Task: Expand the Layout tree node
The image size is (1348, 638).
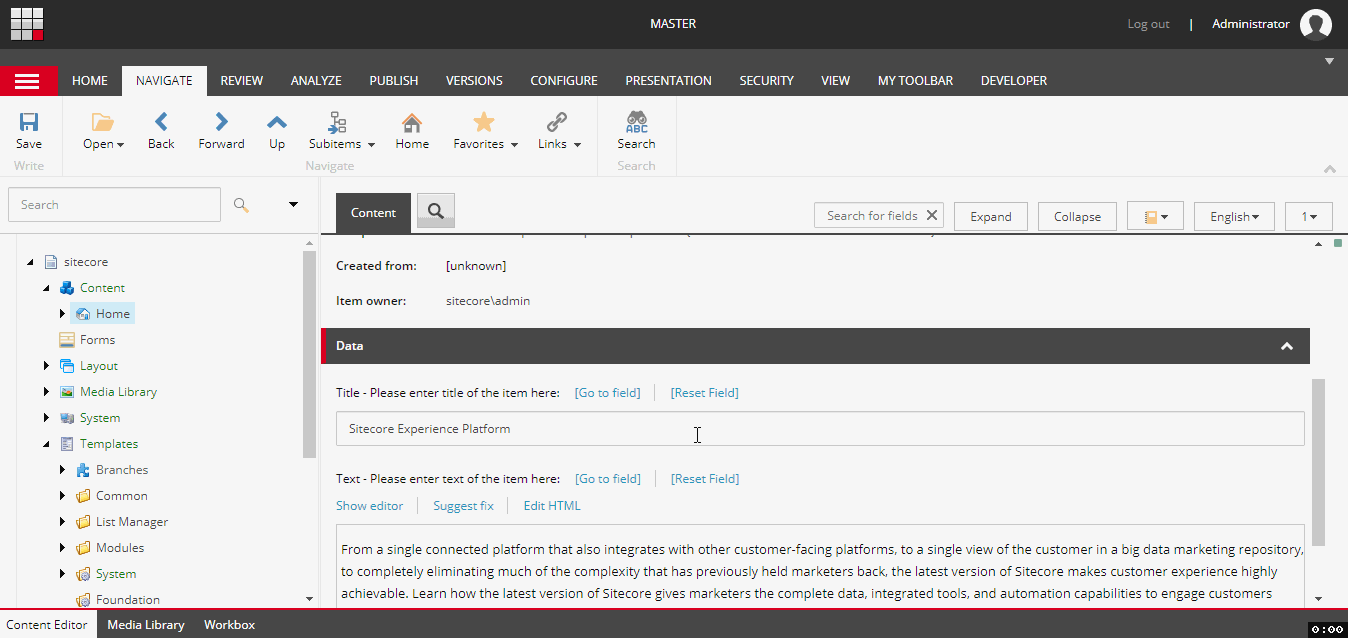Action: point(46,366)
